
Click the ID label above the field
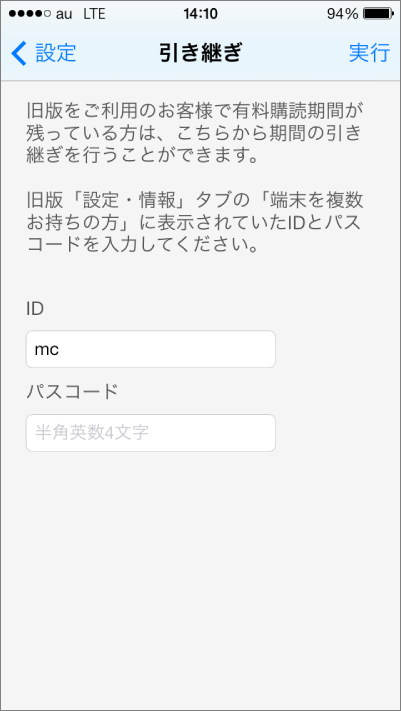point(35,309)
